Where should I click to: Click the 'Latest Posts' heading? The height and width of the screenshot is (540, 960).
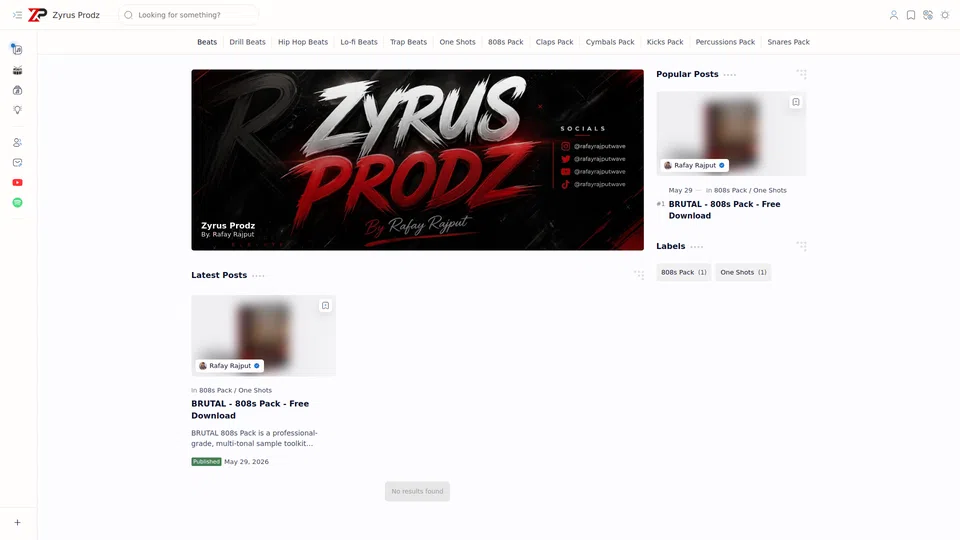point(219,275)
